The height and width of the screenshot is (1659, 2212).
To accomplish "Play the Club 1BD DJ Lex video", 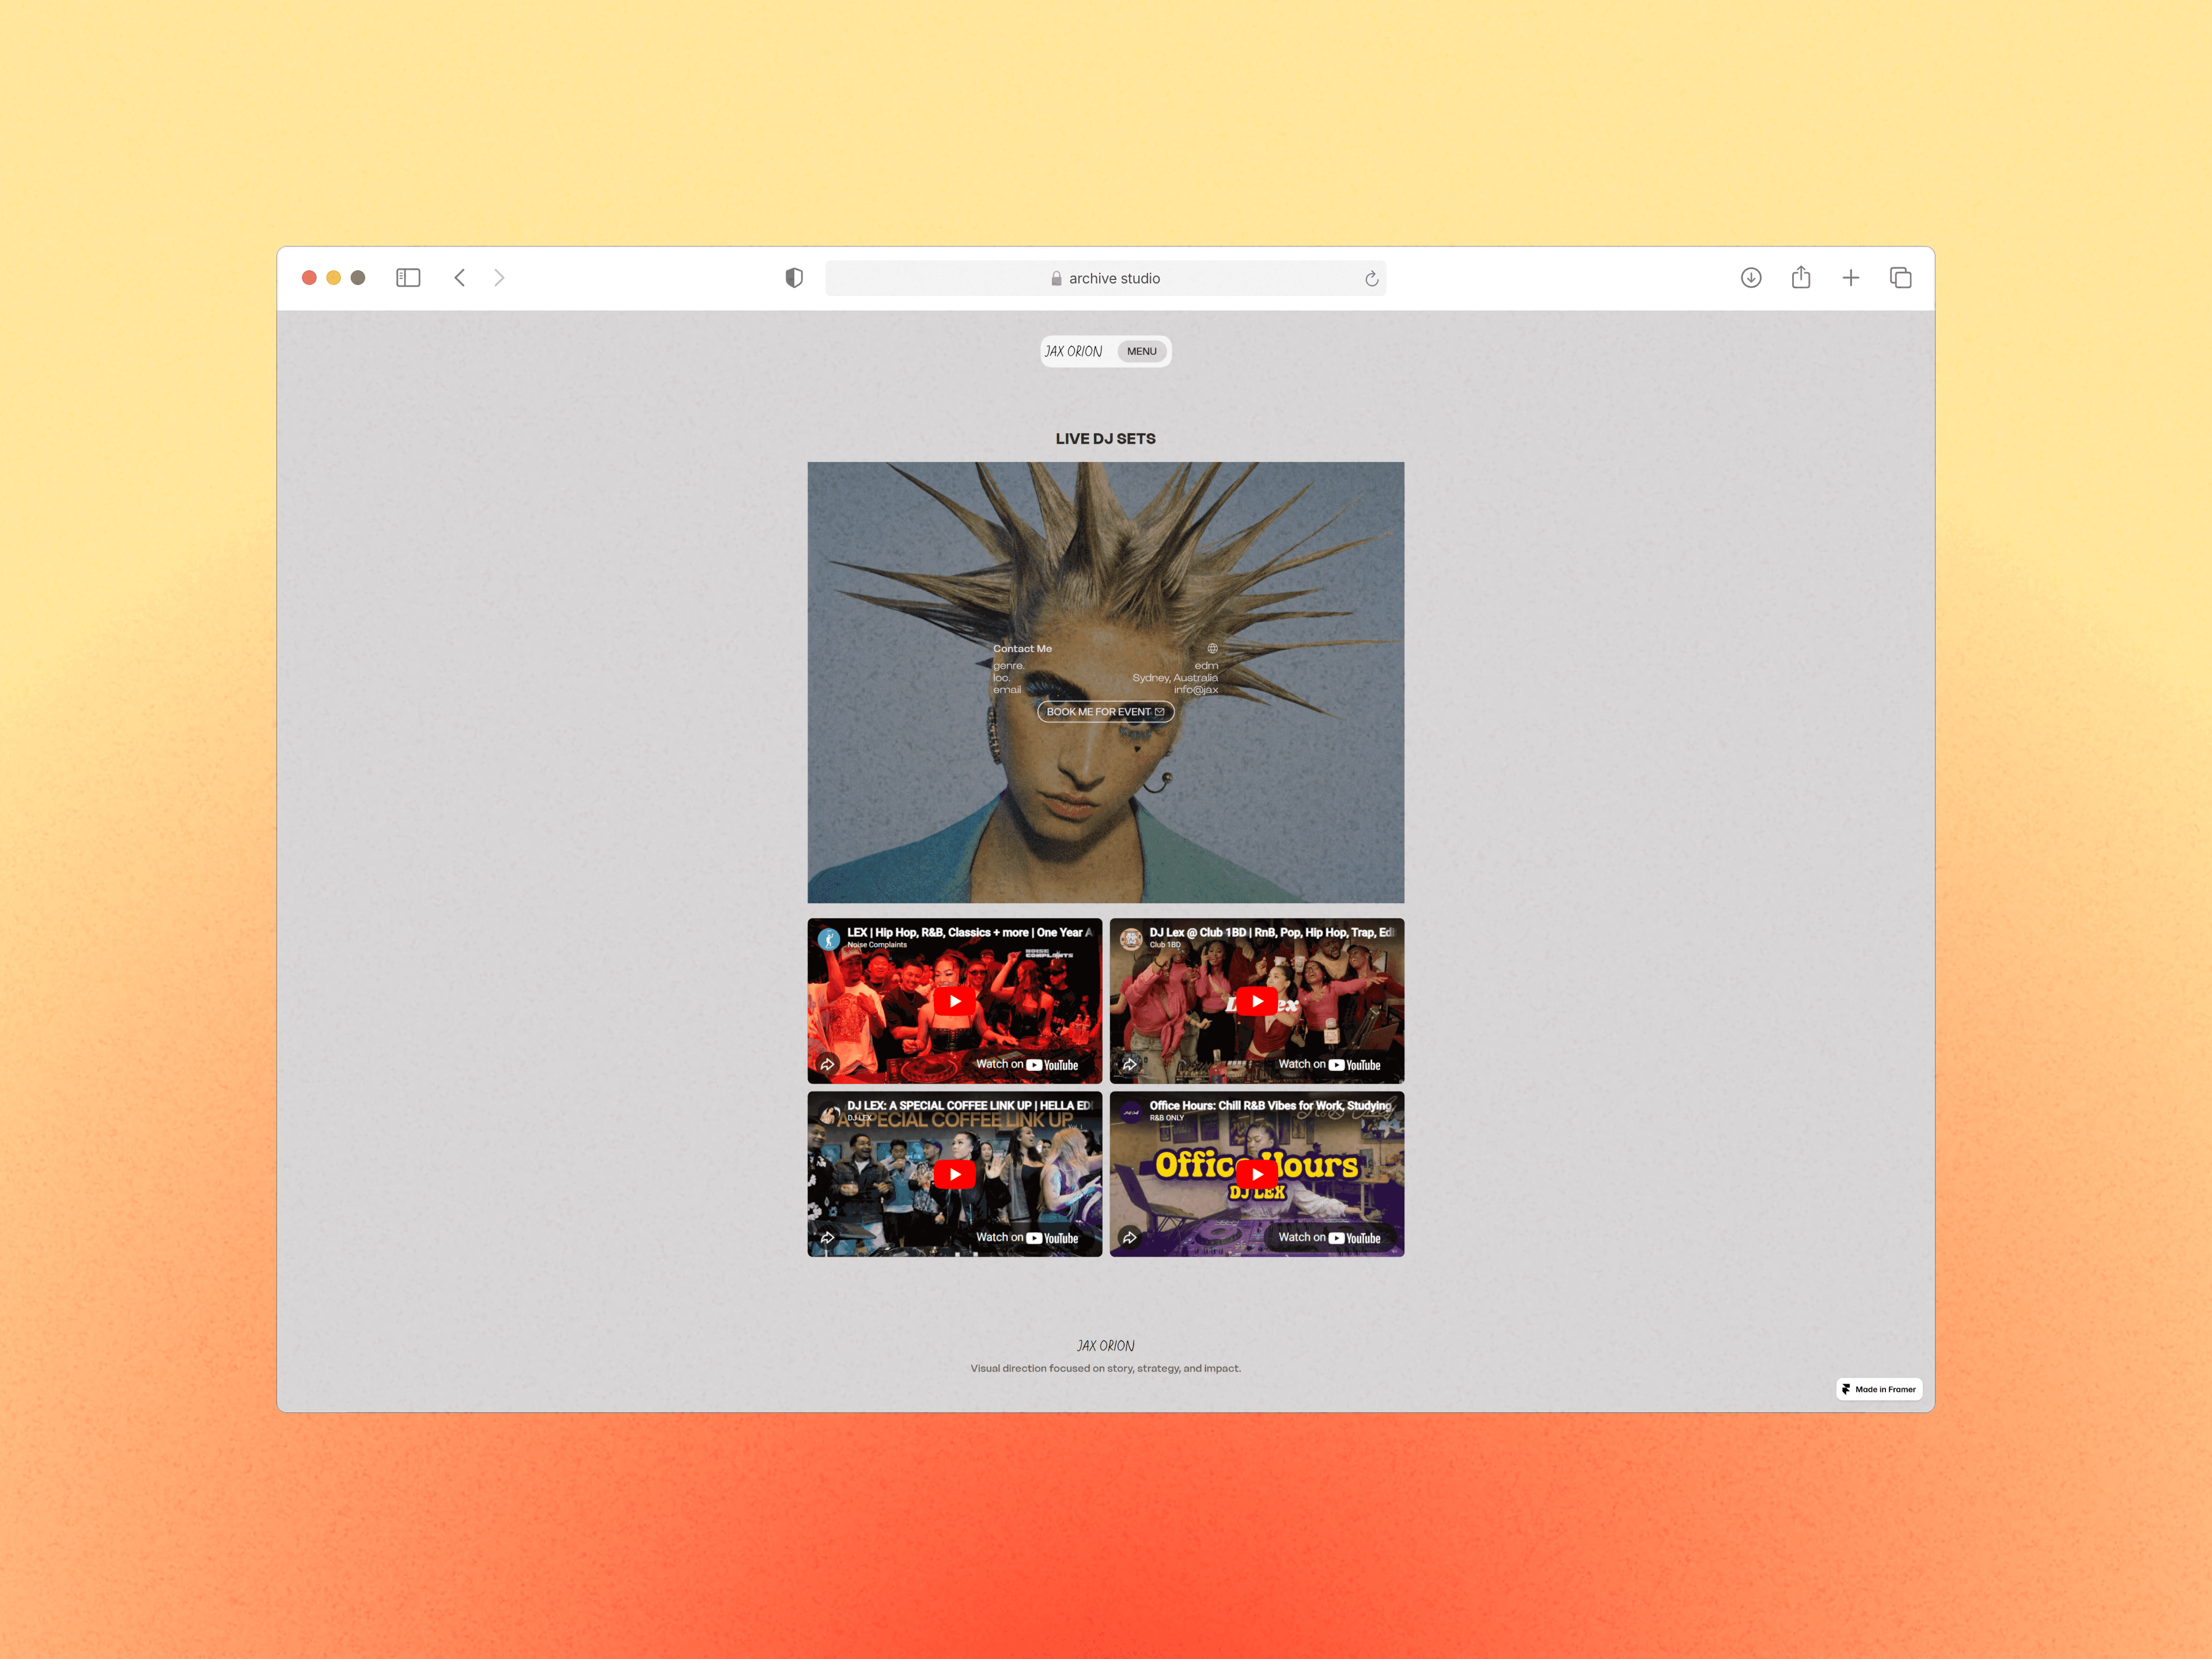I will click(x=1256, y=1001).
